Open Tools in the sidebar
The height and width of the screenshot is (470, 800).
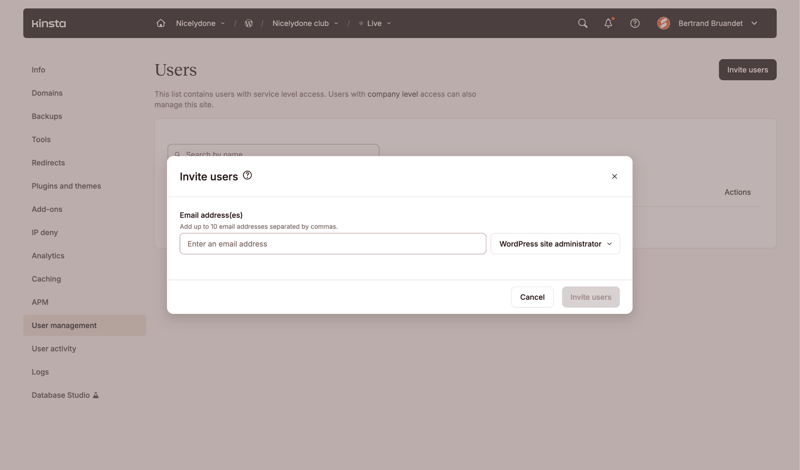tap(41, 139)
